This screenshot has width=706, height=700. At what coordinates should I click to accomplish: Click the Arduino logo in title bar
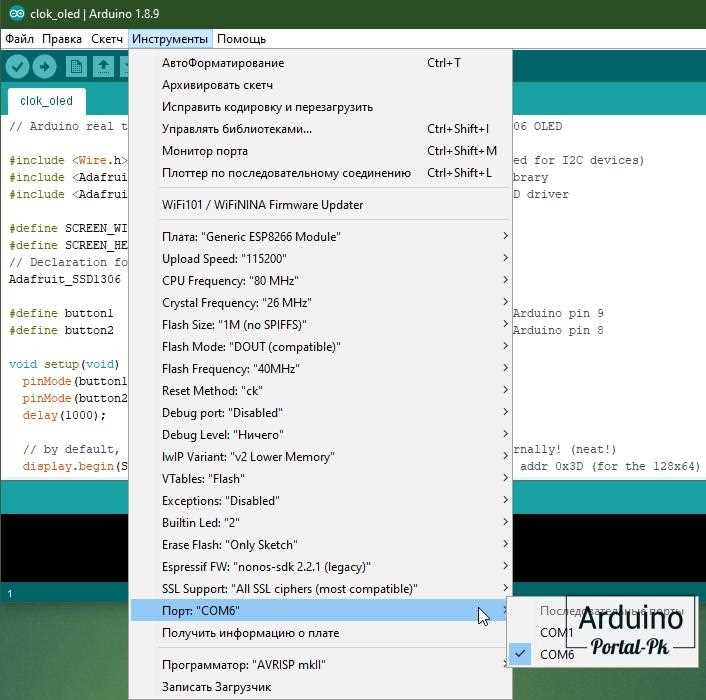point(17,14)
